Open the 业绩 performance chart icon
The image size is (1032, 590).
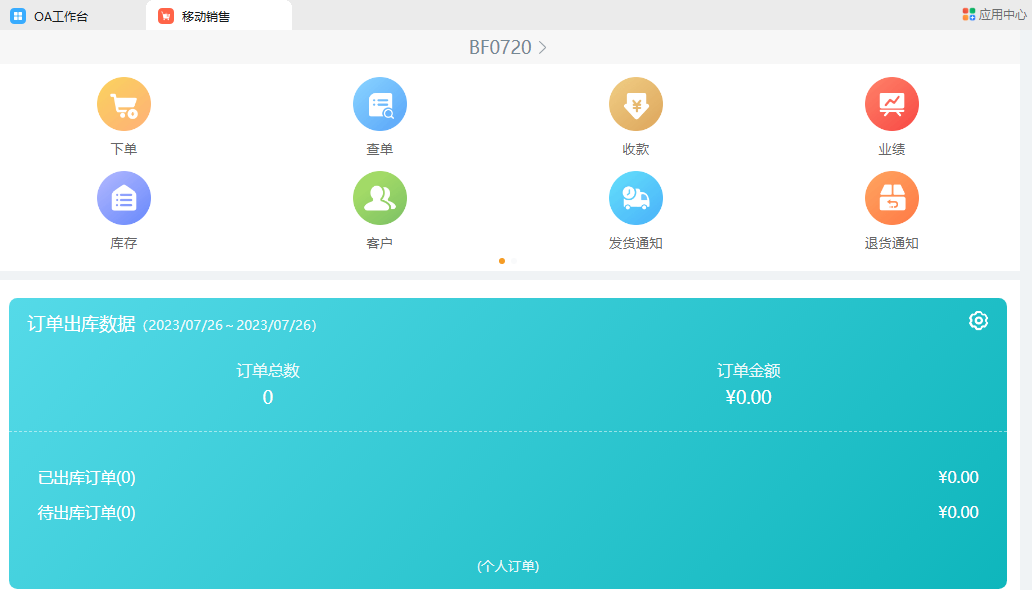click(x=892, y=105)
